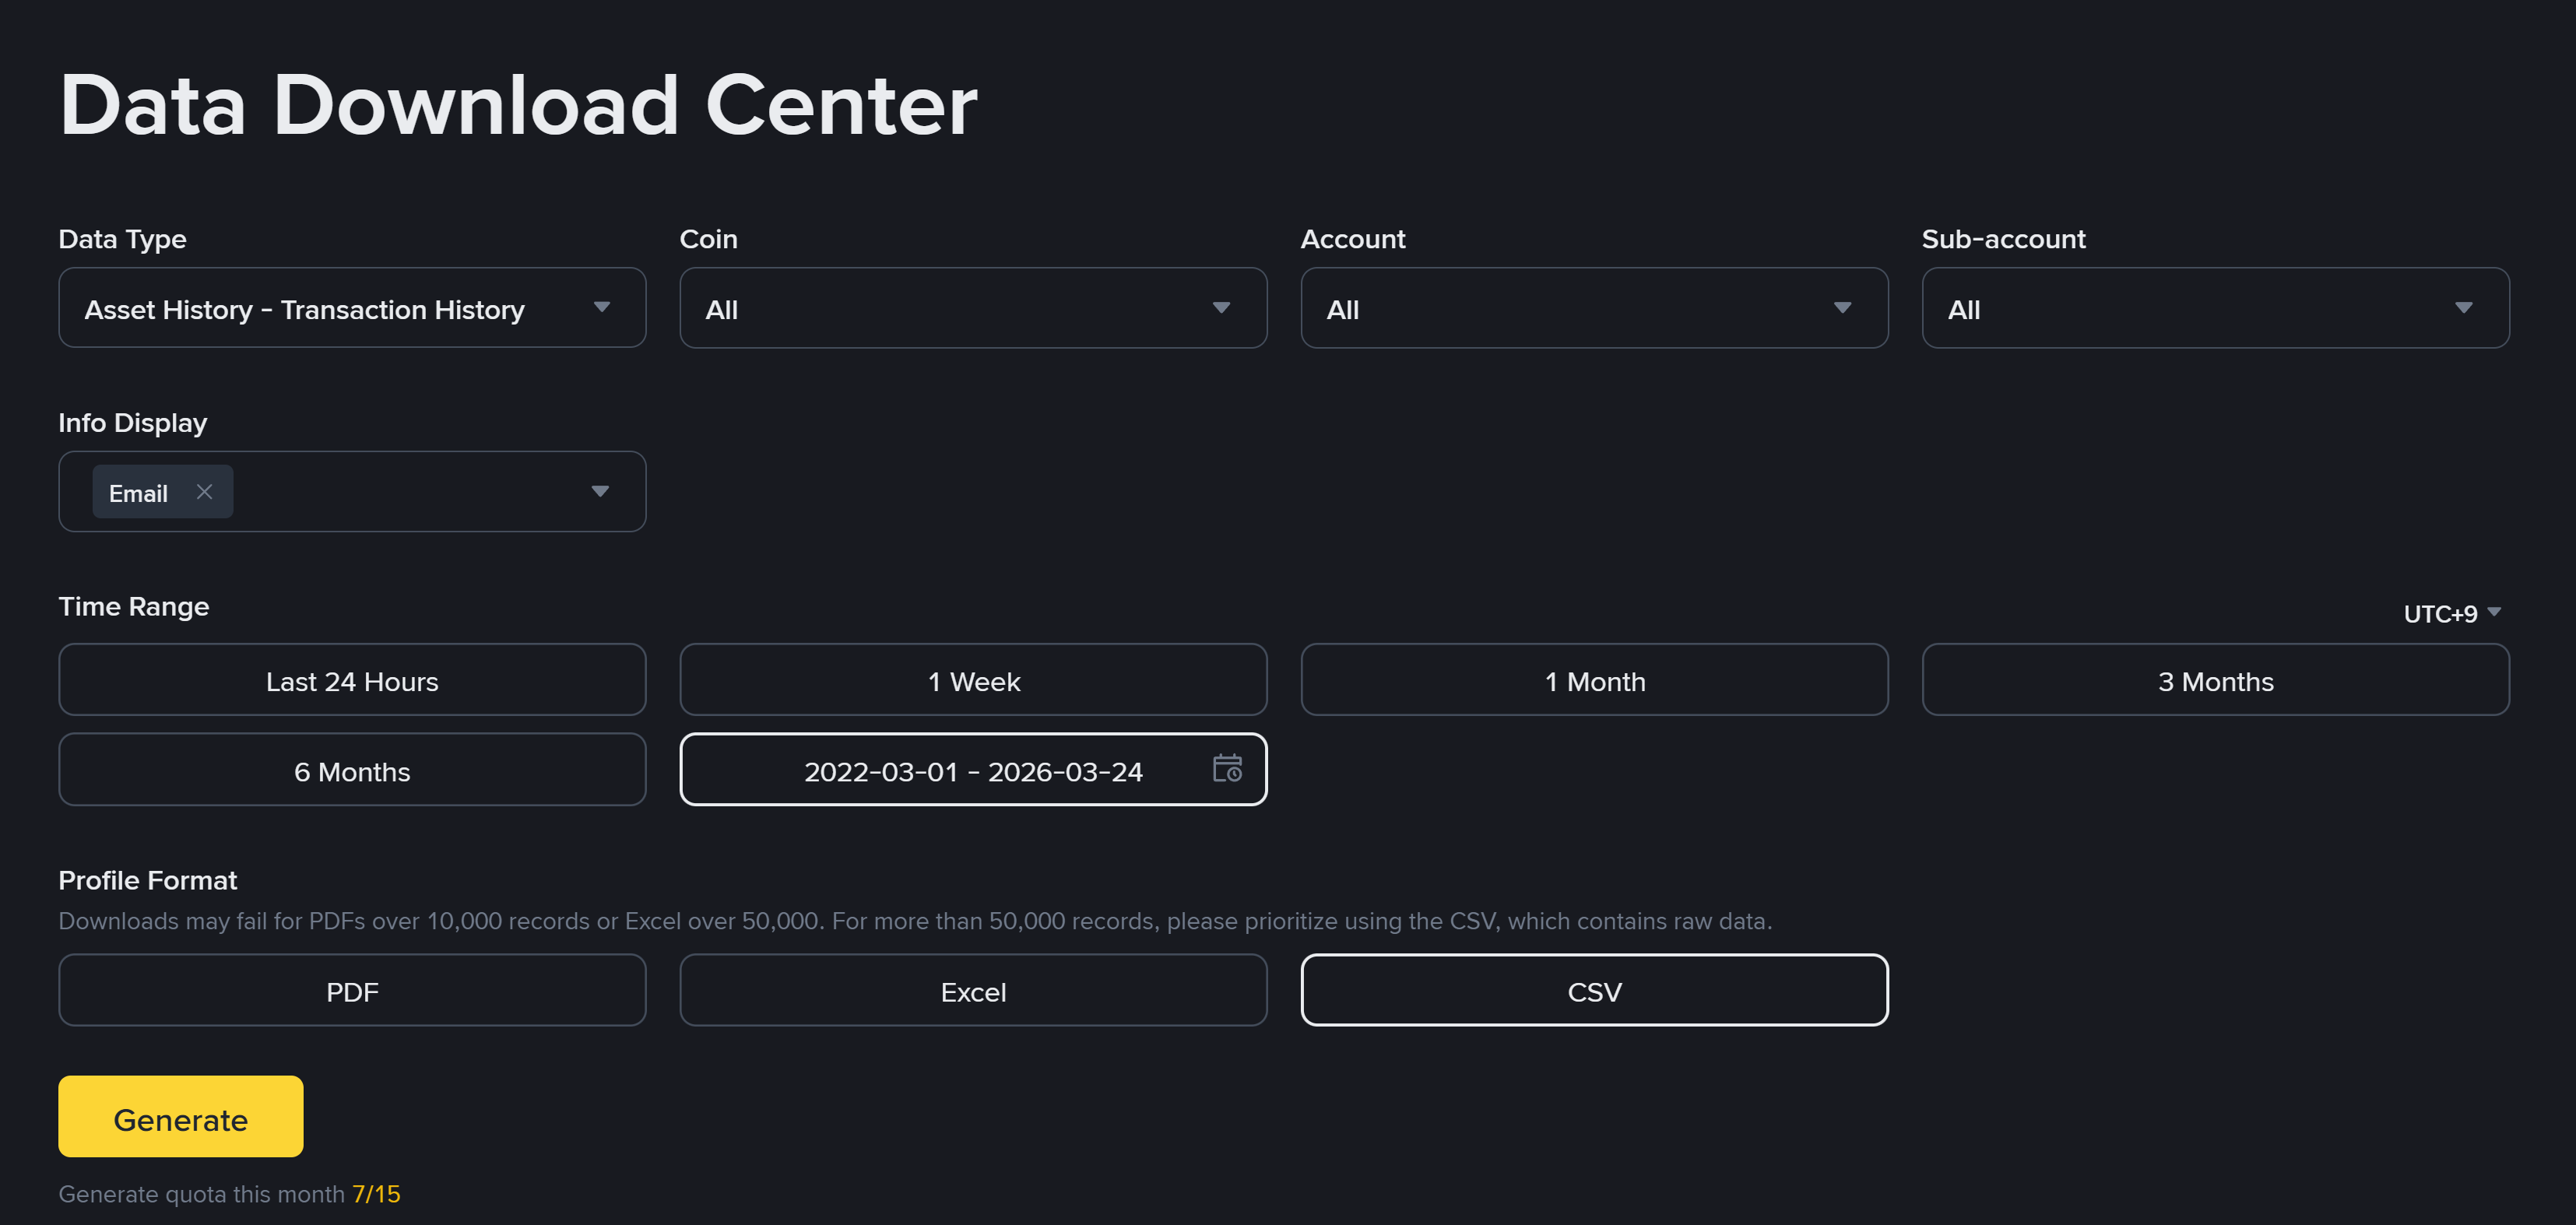
Task: Select Excel profile format
Action: pyautogui.click(x=973, y=990)
